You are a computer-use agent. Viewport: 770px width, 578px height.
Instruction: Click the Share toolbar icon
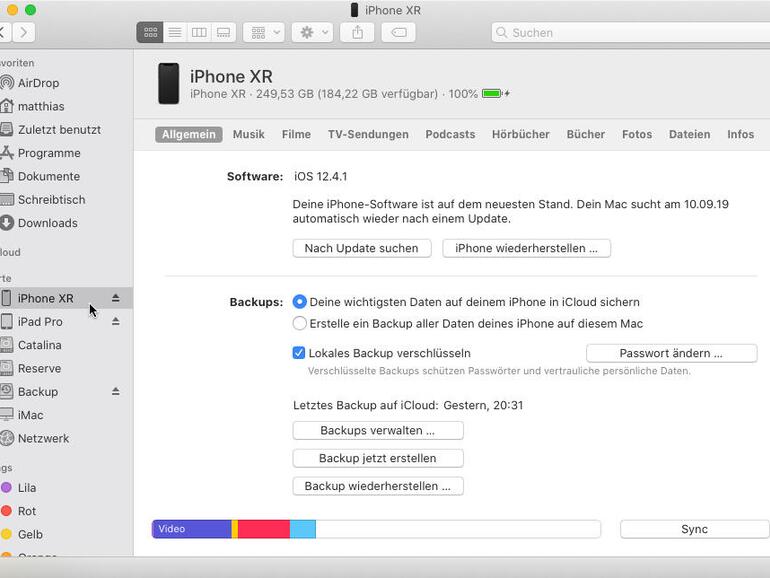click(358, 32)
